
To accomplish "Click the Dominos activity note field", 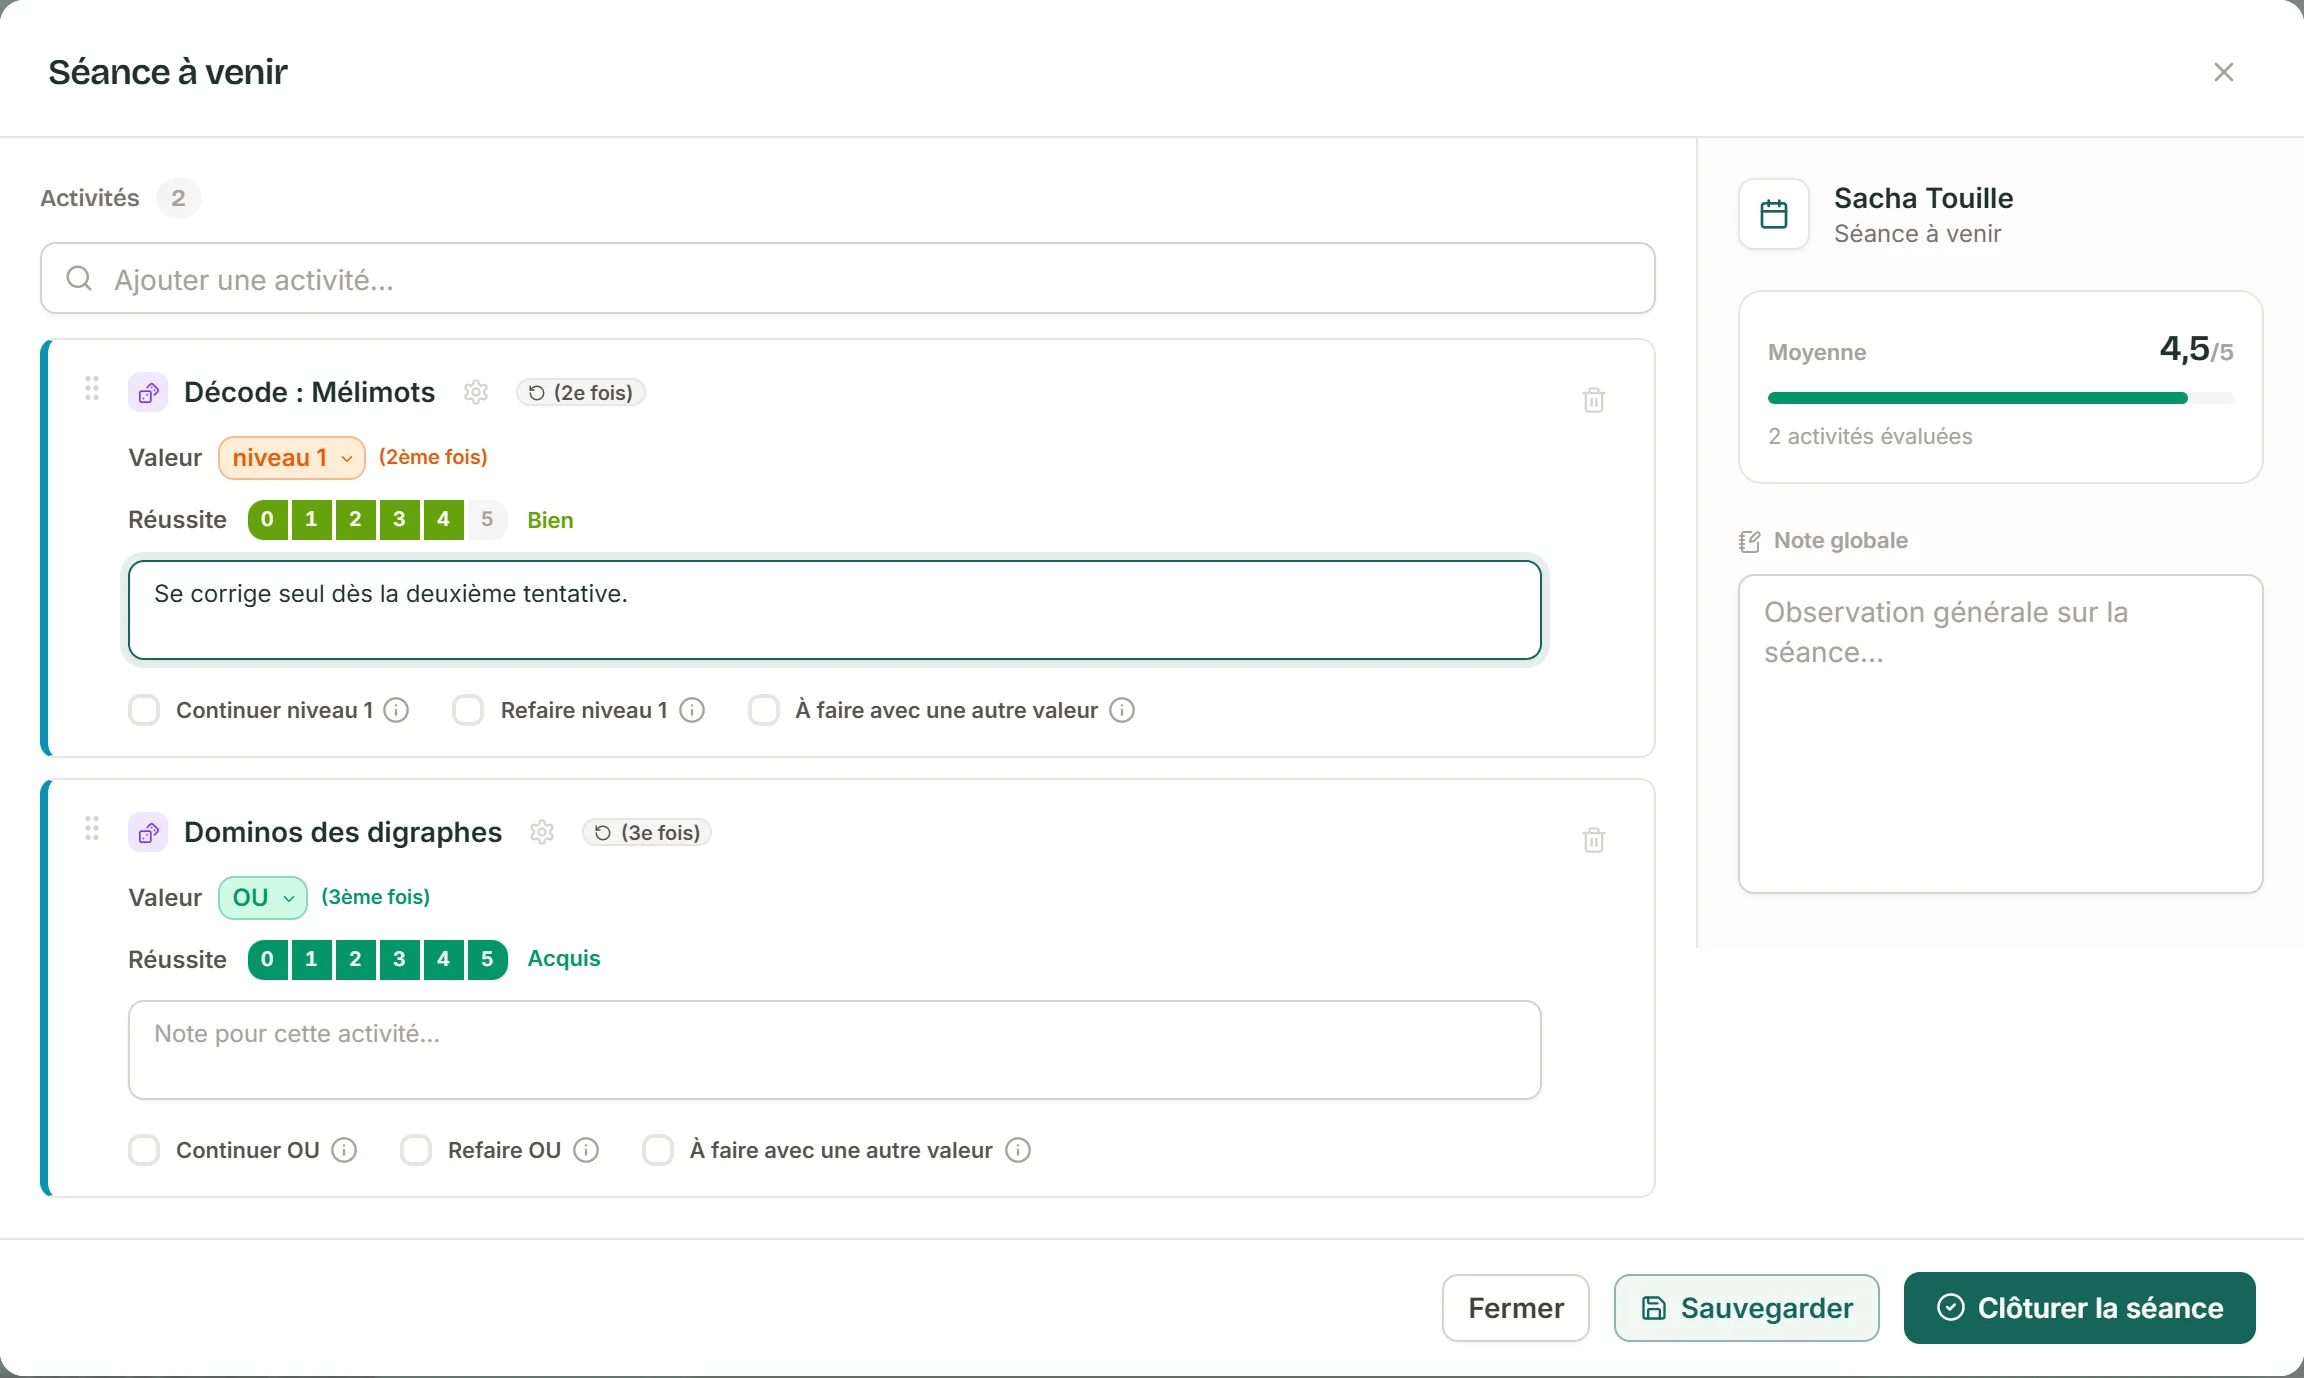I will point(835,1050).
